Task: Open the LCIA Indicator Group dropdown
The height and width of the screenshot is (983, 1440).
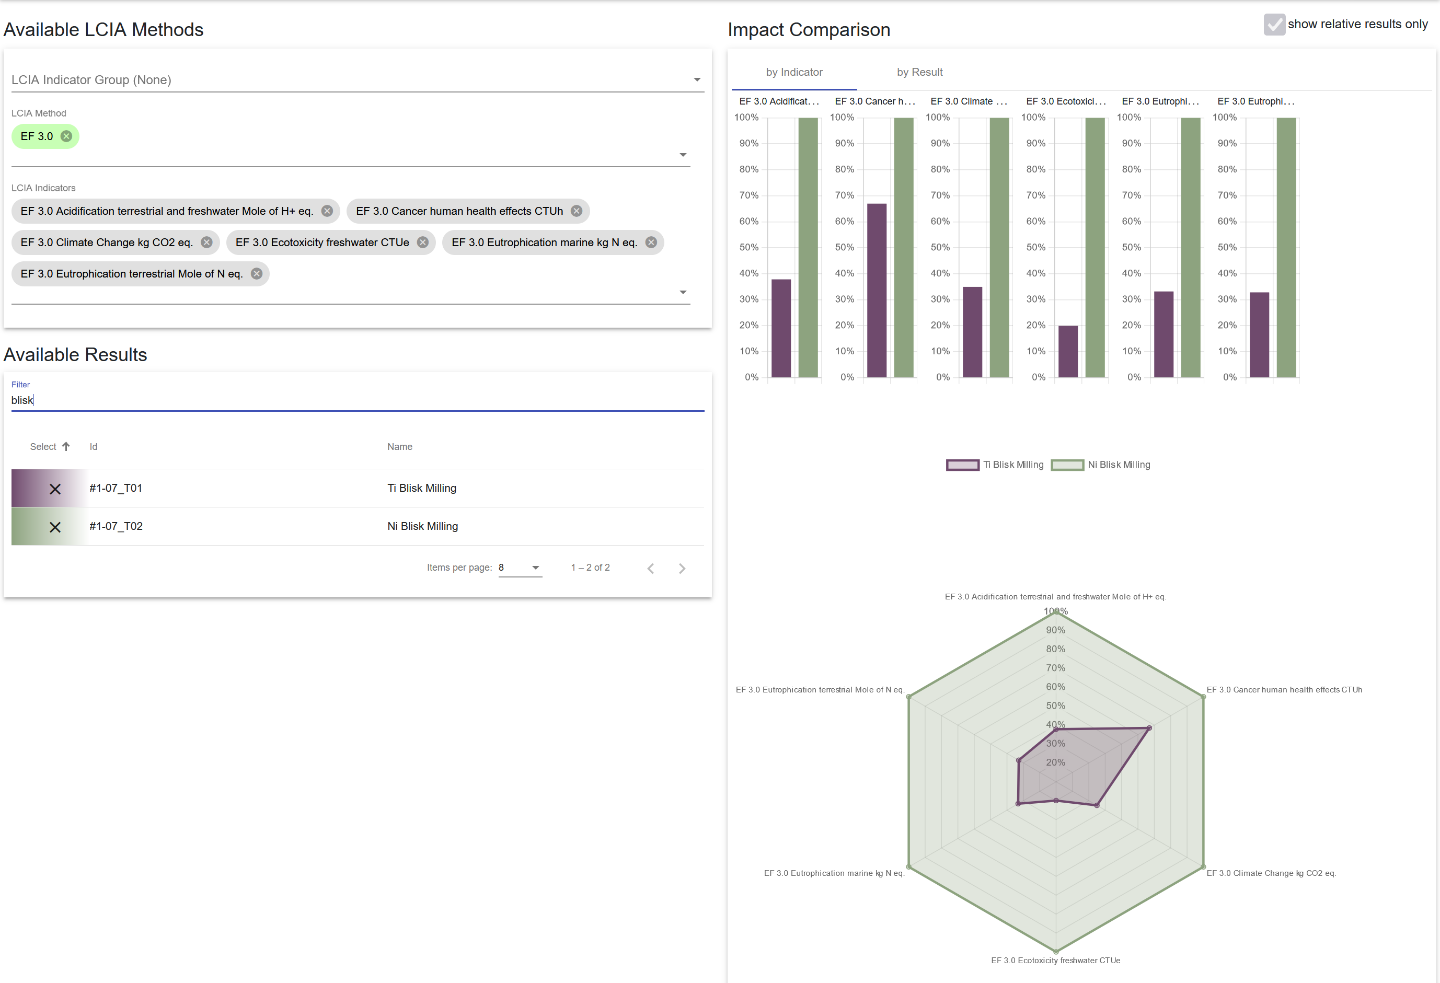Action: [697, 80]
